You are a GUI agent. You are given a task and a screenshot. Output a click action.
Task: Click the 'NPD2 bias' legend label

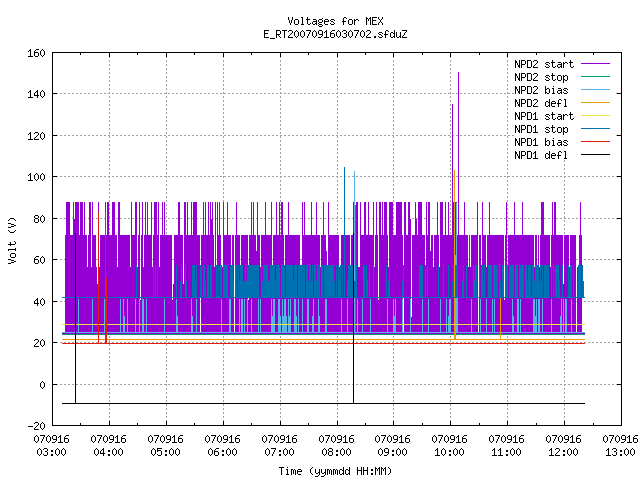(x=541, y=90)
